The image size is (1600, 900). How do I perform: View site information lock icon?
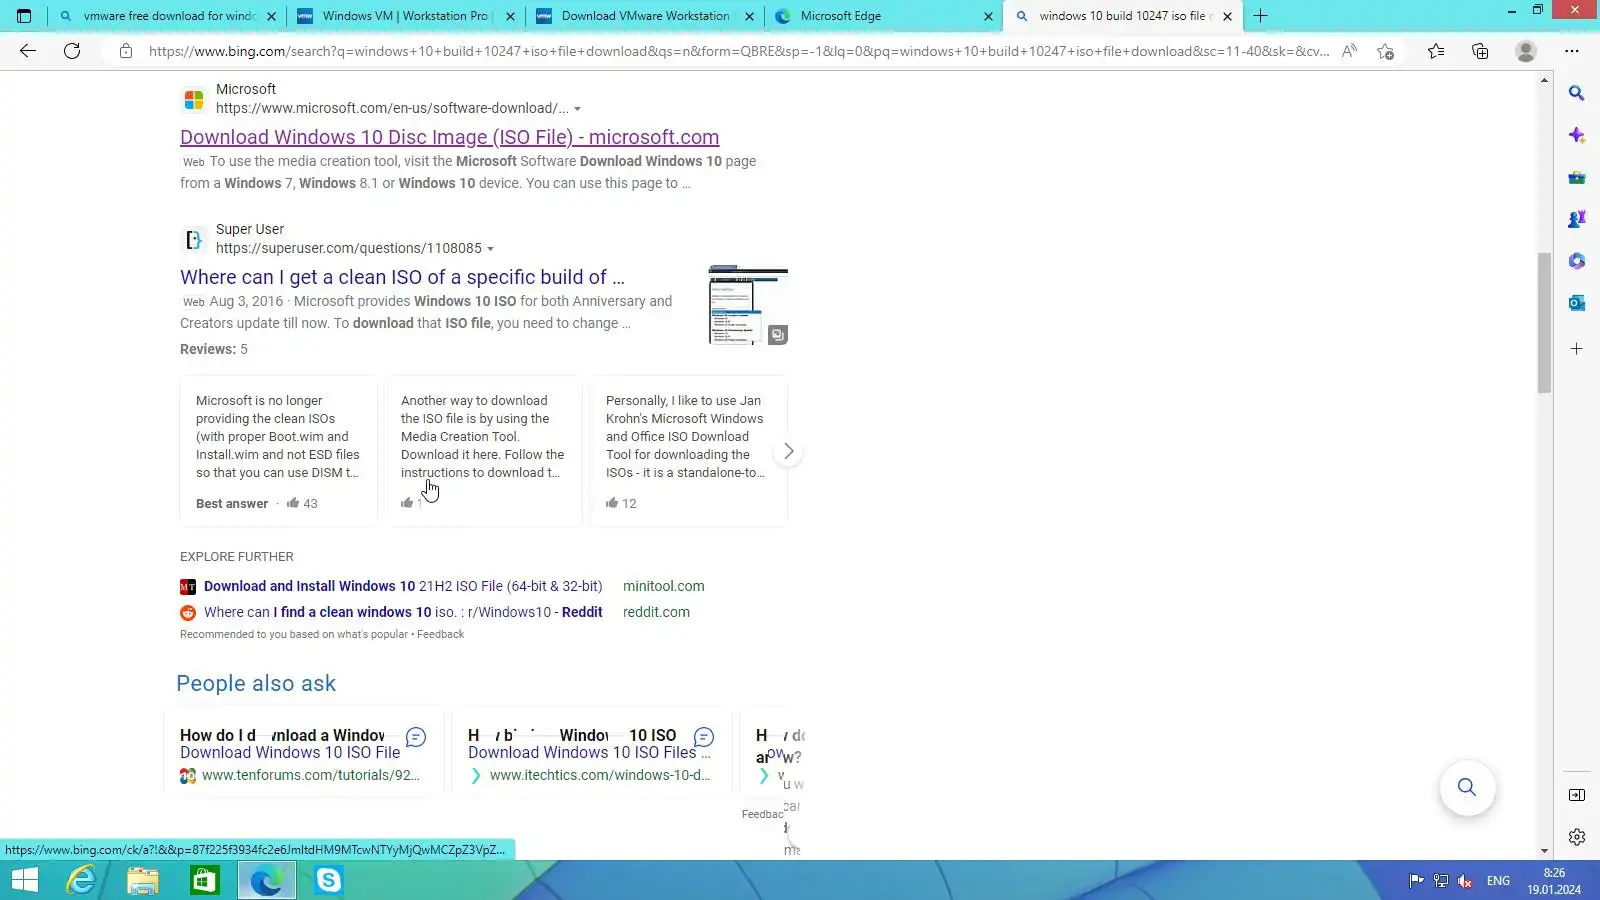[x=126, y=51]
